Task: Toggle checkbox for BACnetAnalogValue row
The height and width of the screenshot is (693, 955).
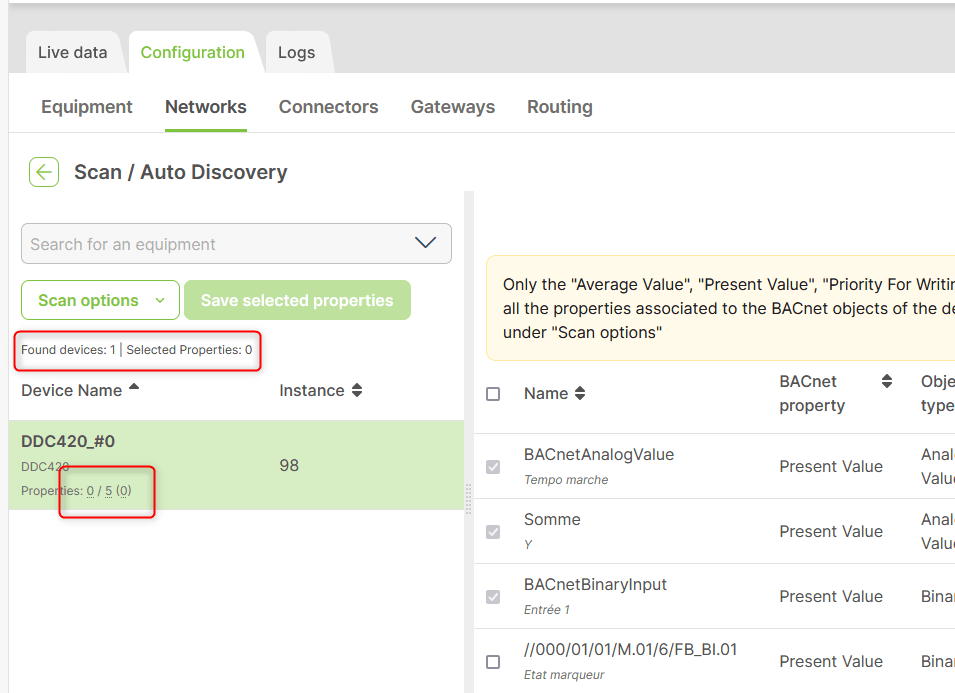Action: (x=493, y=467)
